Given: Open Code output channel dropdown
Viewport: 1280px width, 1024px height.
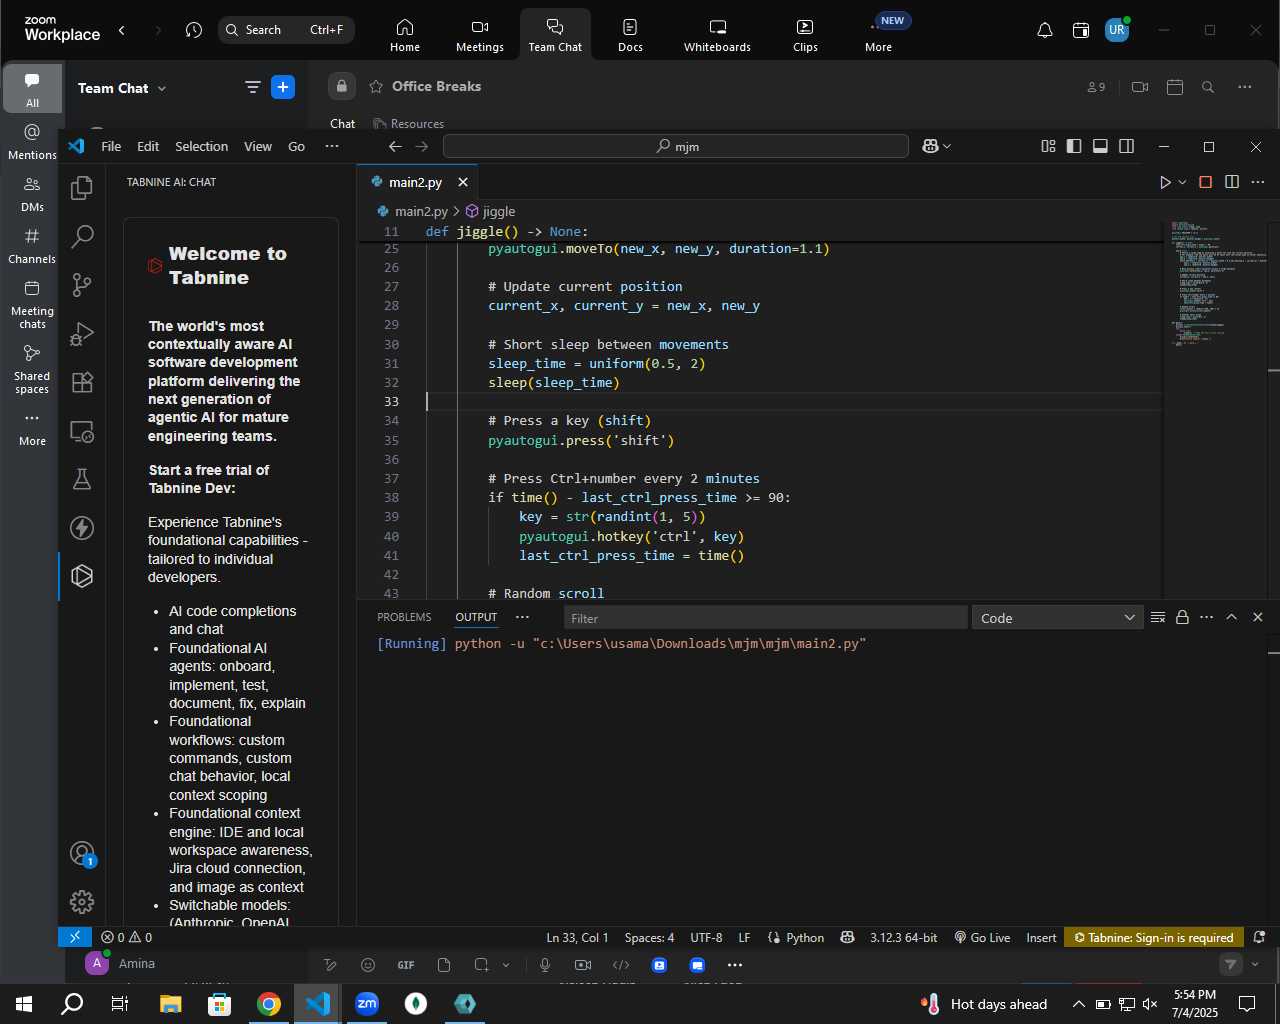Looking at the screenshot, I should pyautogui.click(x=1057, y=618).
